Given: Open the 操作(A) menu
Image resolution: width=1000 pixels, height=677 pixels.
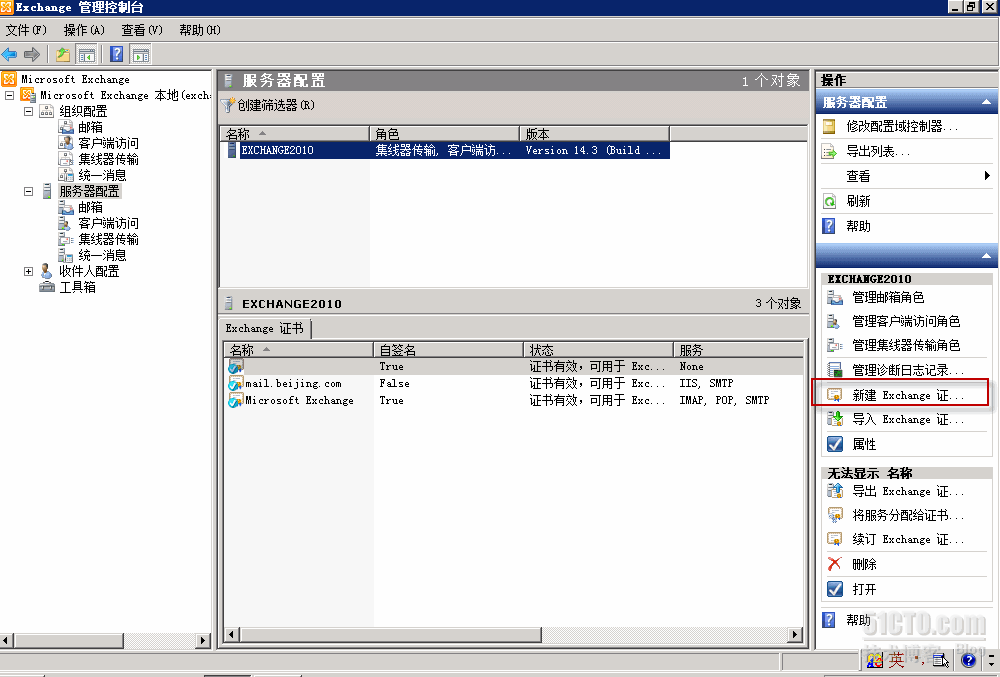Looking at the screenshot, I should pos(84,30).
